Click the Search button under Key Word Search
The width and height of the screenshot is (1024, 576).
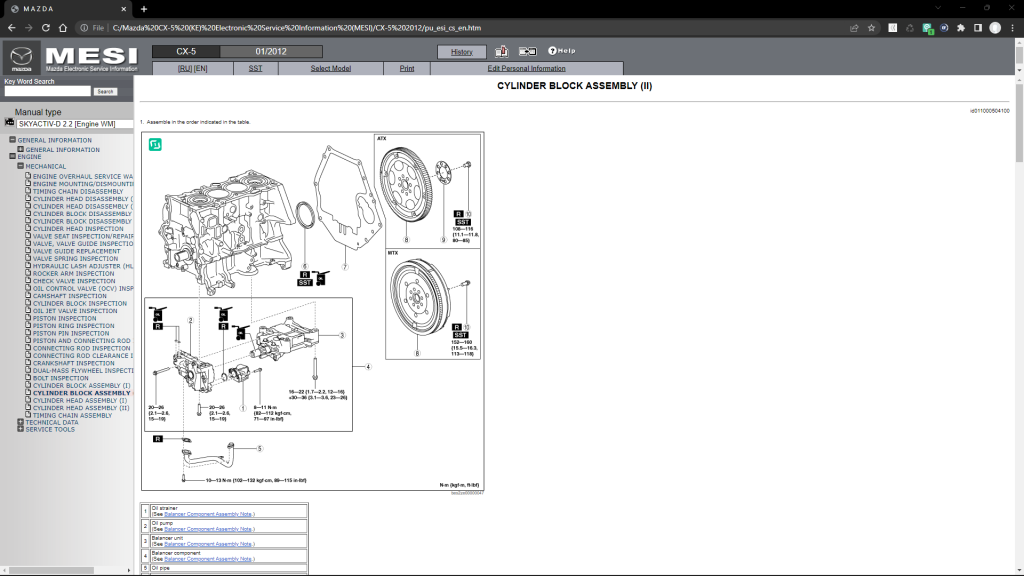104,90
